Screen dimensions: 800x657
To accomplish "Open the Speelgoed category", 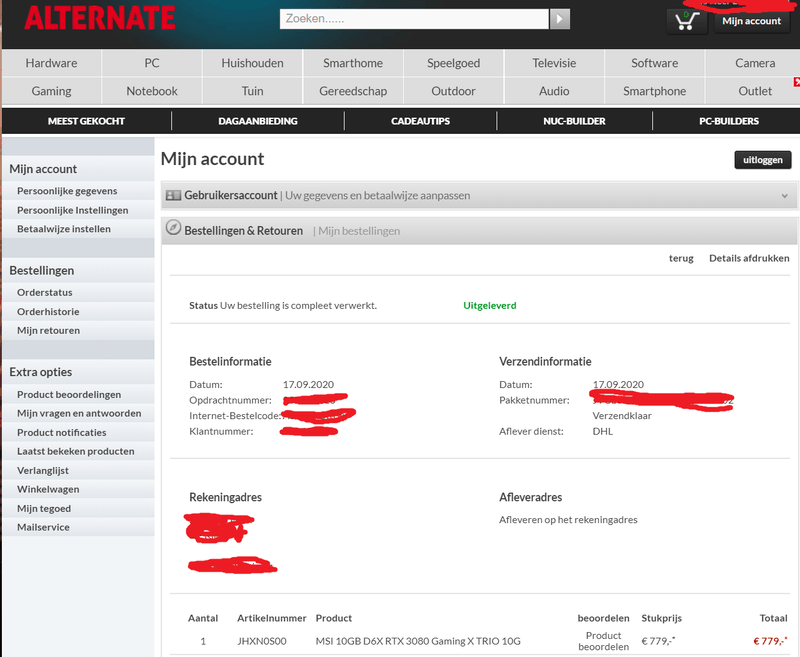I will coord(454,63).
